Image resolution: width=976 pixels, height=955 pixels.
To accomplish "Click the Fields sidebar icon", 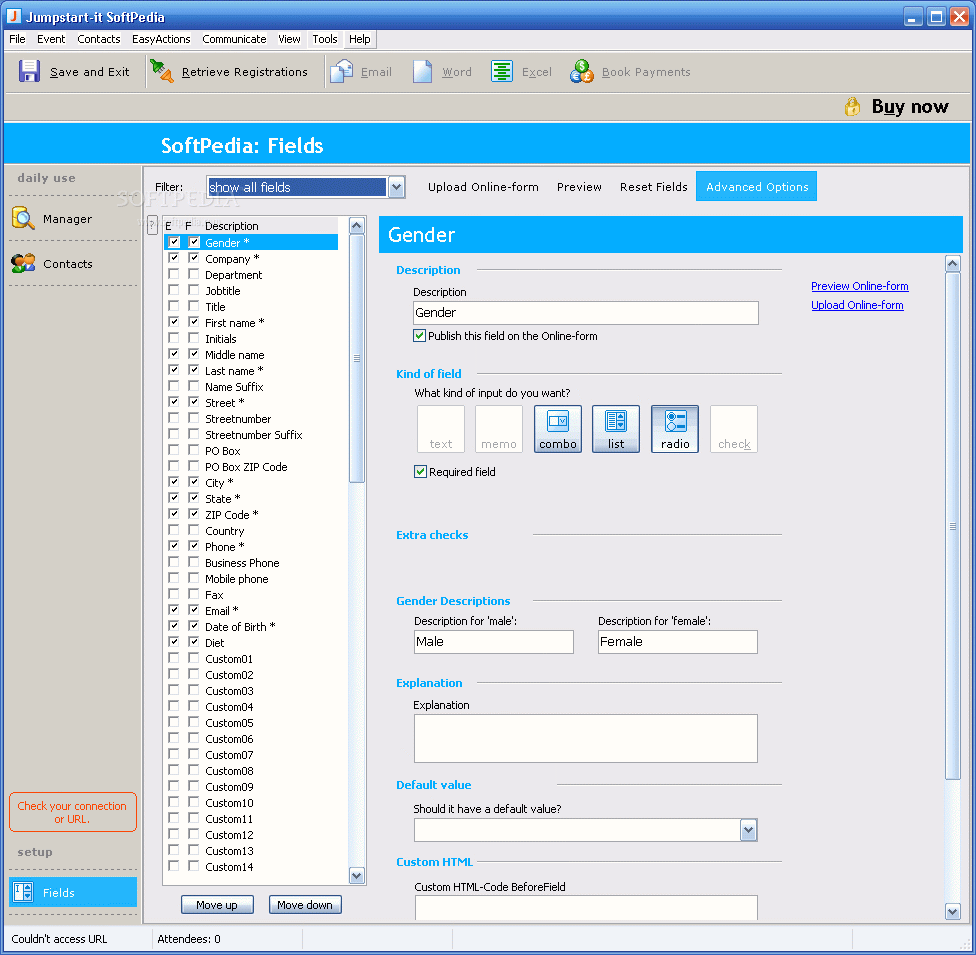I will click(23, 892).
